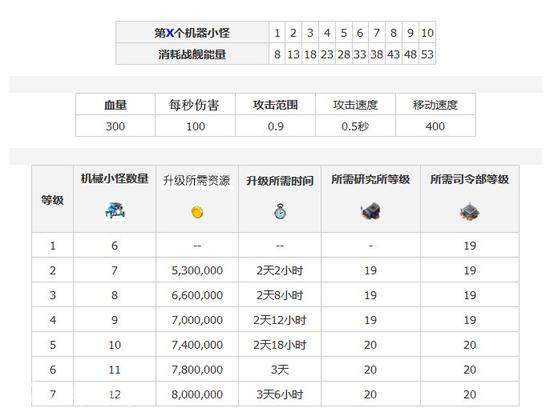Screen dimensions: 550x420
Task: Click energy cost value 18
Action: (310, 54)
